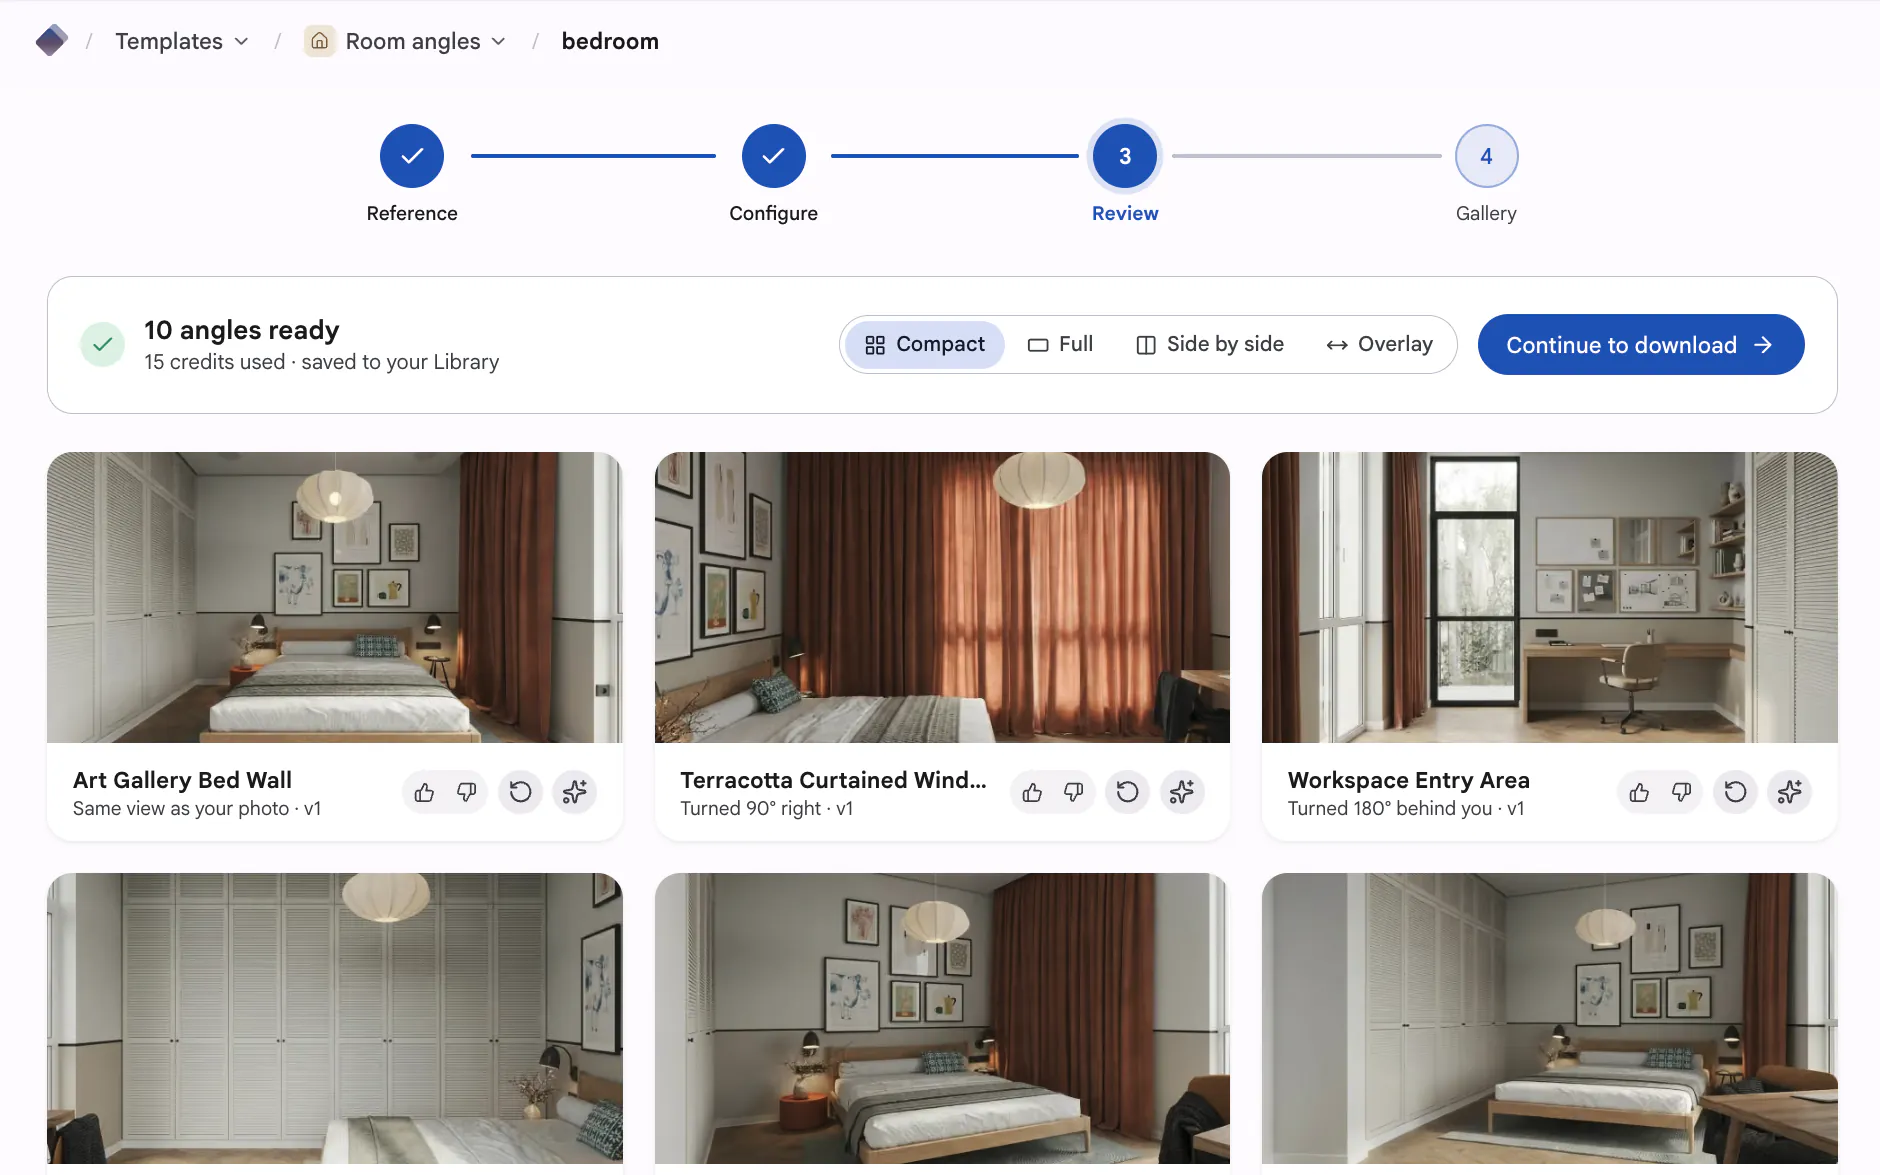The width and height of the screenshot is (1880, 1175).
Task: Switch to Full view mode
Action: click(x=1061, y=344)
